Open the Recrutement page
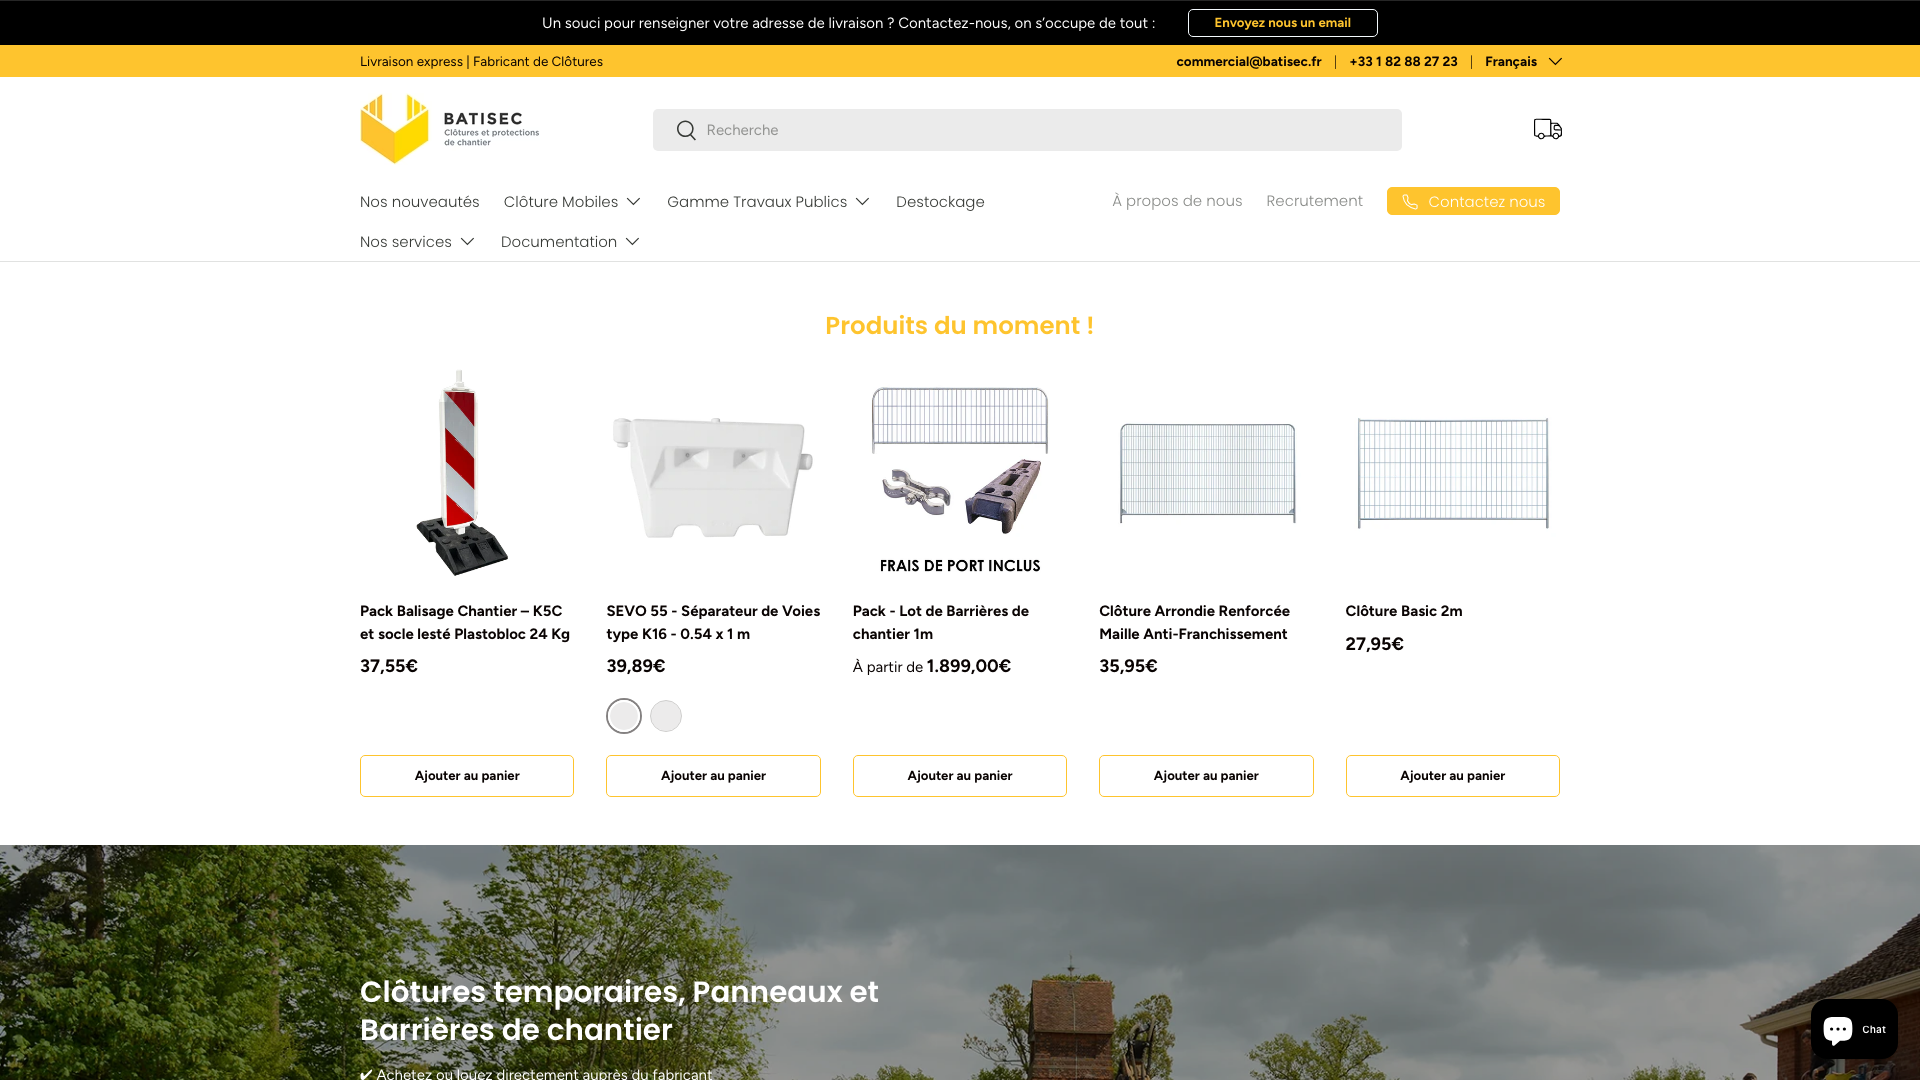The image size is (1920, 1080). click(x=1314, y=201)
